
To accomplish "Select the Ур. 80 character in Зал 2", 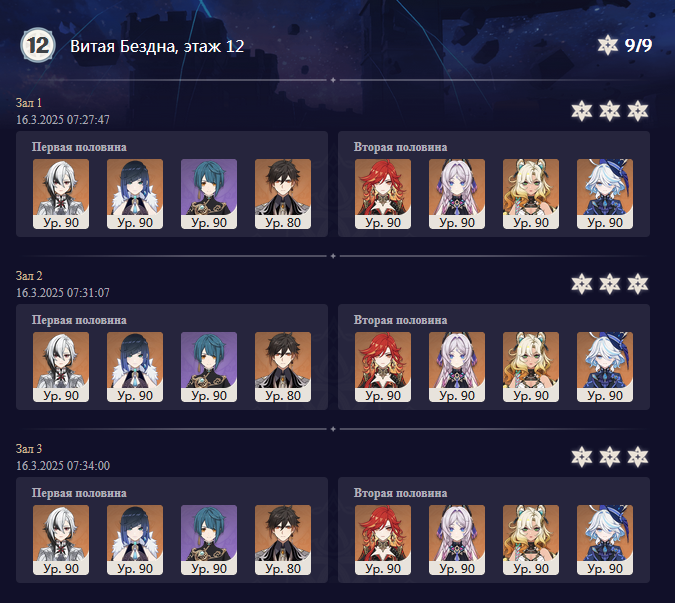I will click(x=283, y=367).
